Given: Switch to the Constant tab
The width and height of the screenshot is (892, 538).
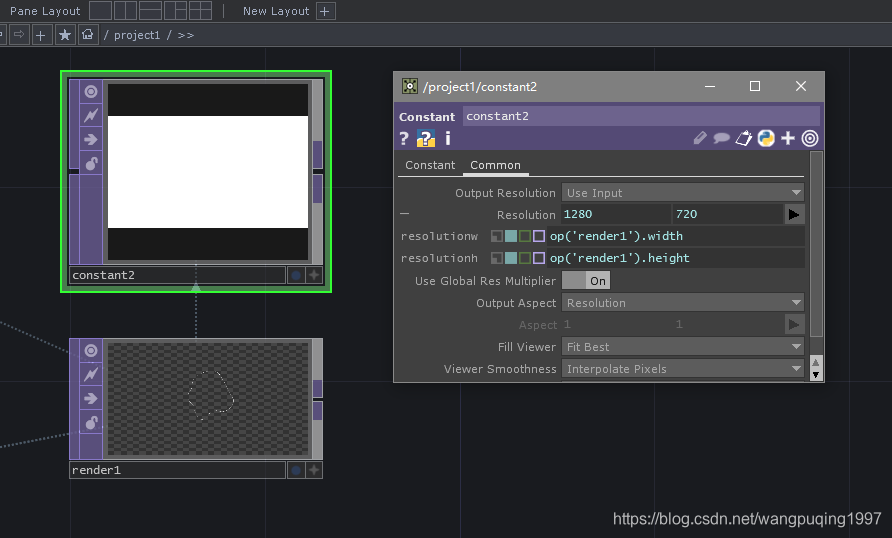Looking at the screenshot, I should (430, 165).
